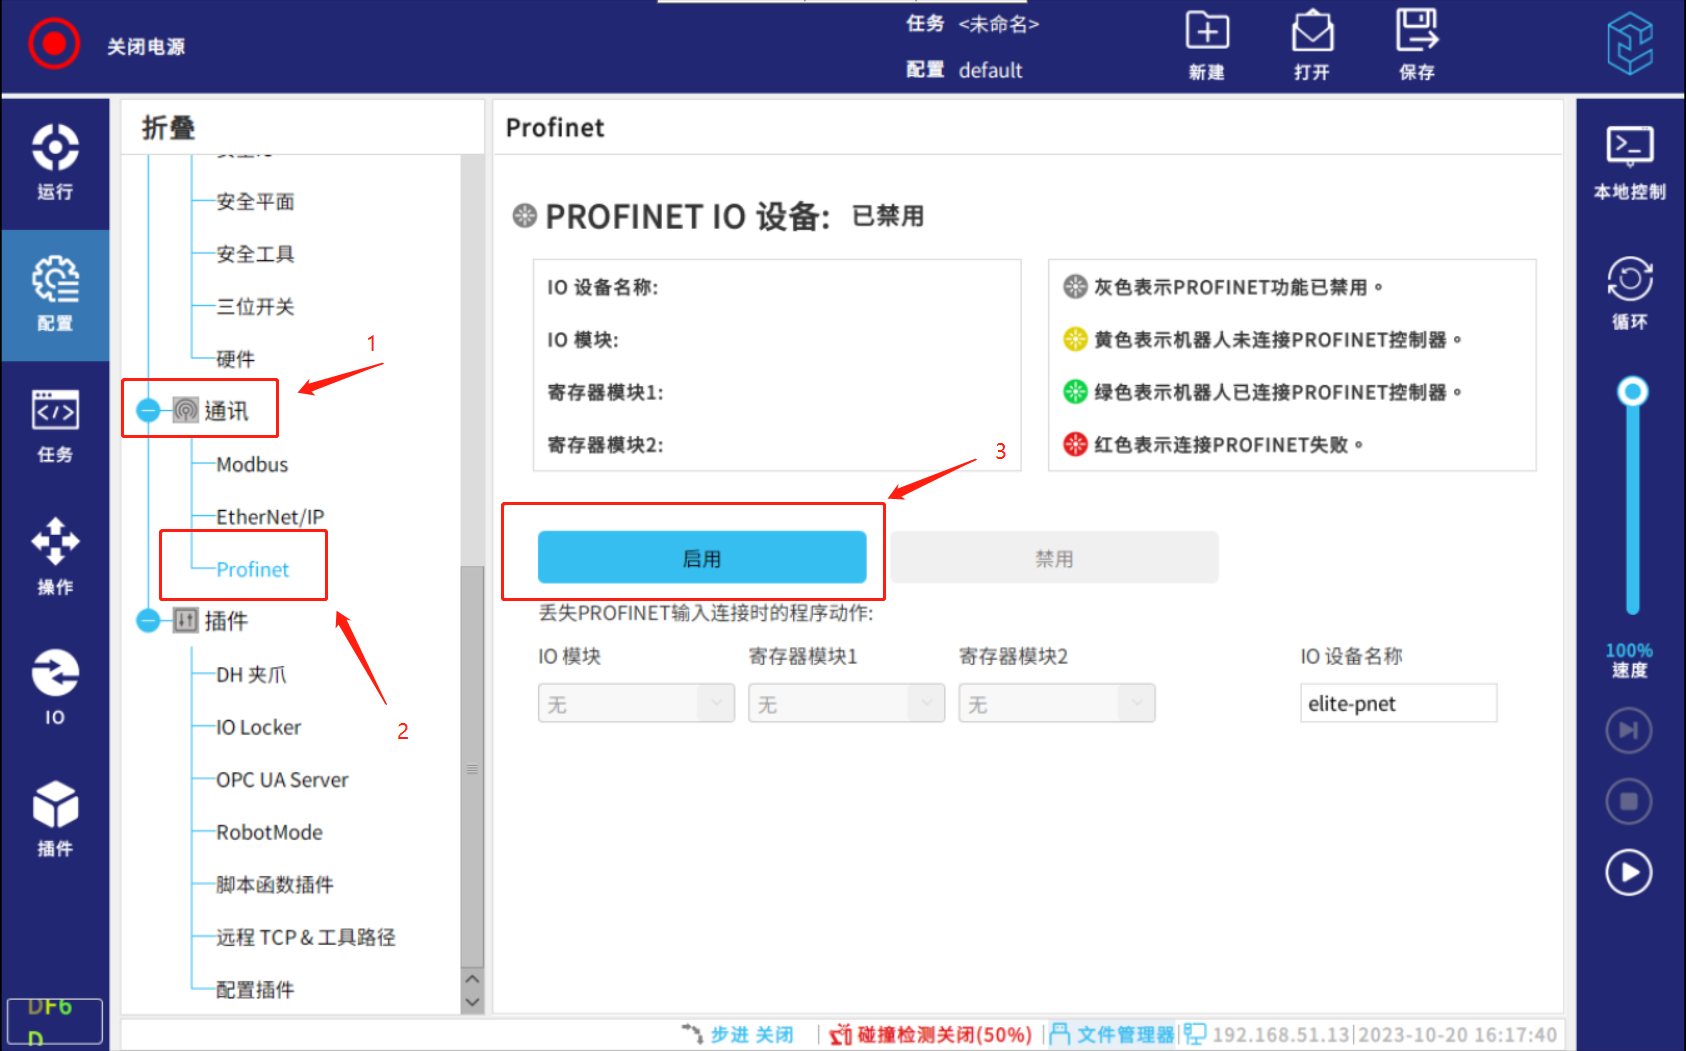Open the local control terminal icon
The height and width of the screenshot is (1051, 1686).
click(x=1629, y=146)
